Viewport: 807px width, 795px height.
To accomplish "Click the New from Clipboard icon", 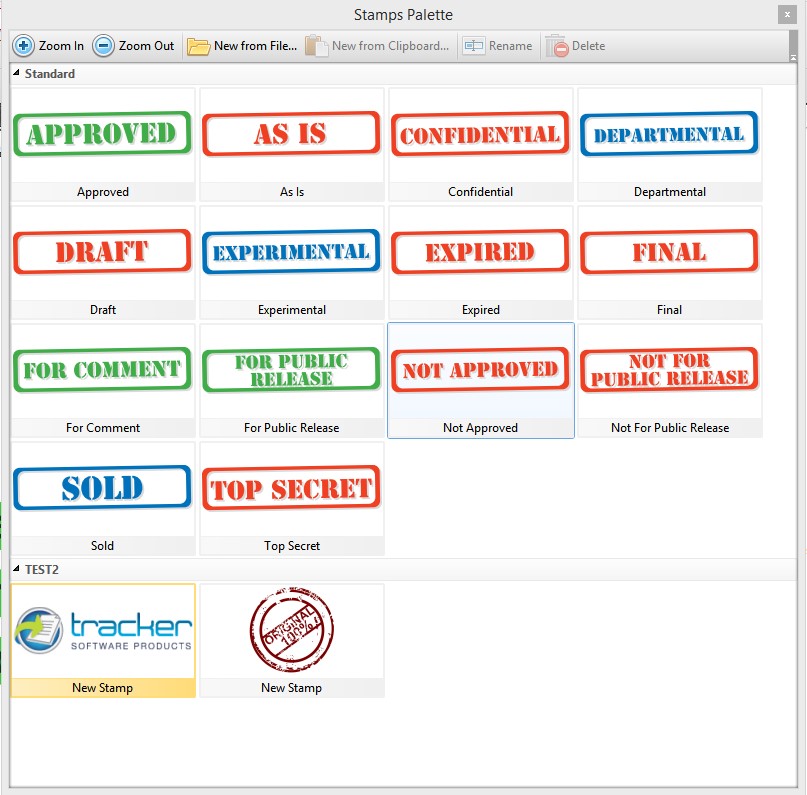I will coord(317,46).
